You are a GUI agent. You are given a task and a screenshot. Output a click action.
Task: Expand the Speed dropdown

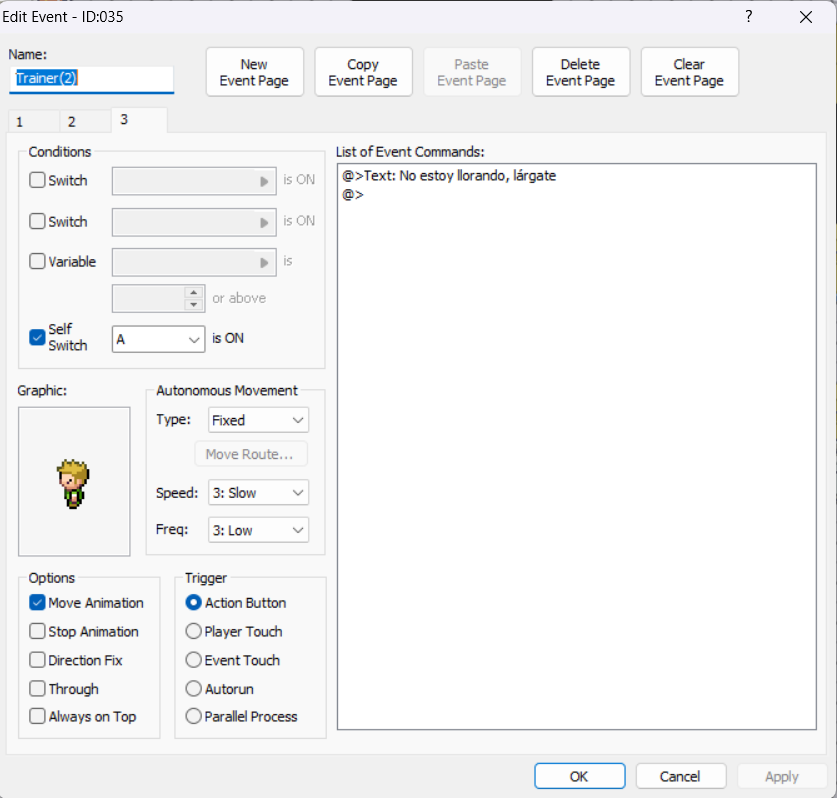(x=258, y=493)
